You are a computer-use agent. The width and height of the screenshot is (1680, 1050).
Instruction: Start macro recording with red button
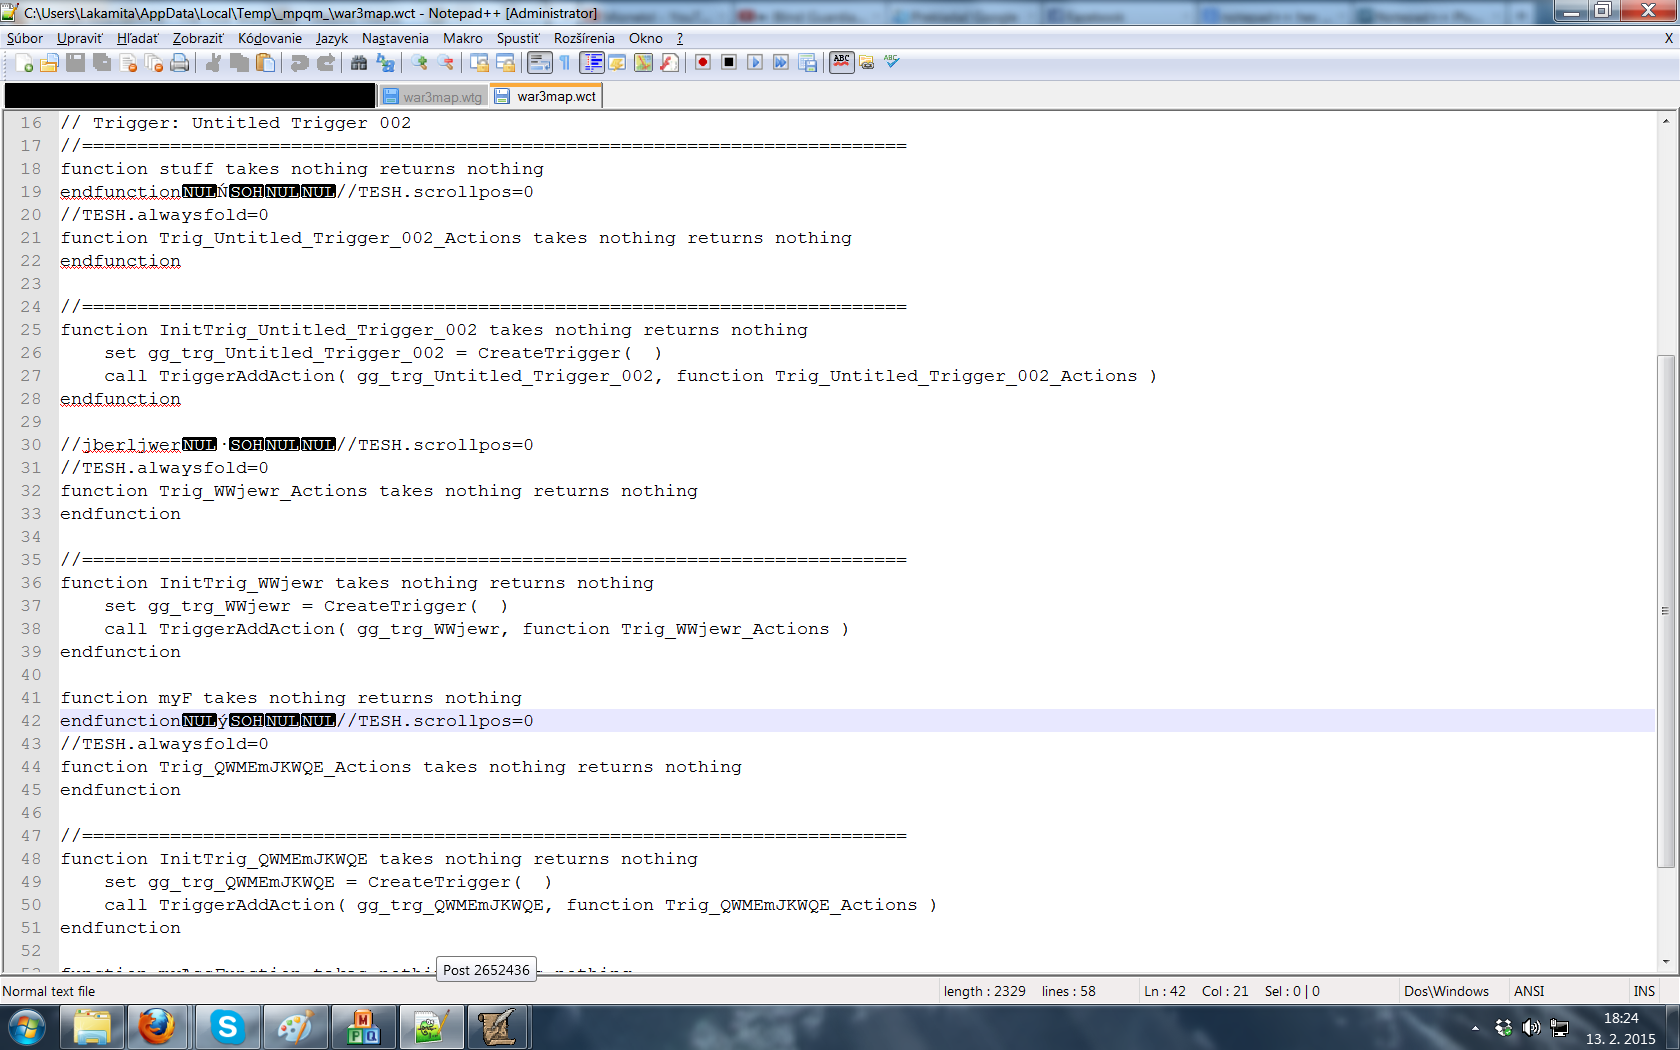click(x=703, y=63)
